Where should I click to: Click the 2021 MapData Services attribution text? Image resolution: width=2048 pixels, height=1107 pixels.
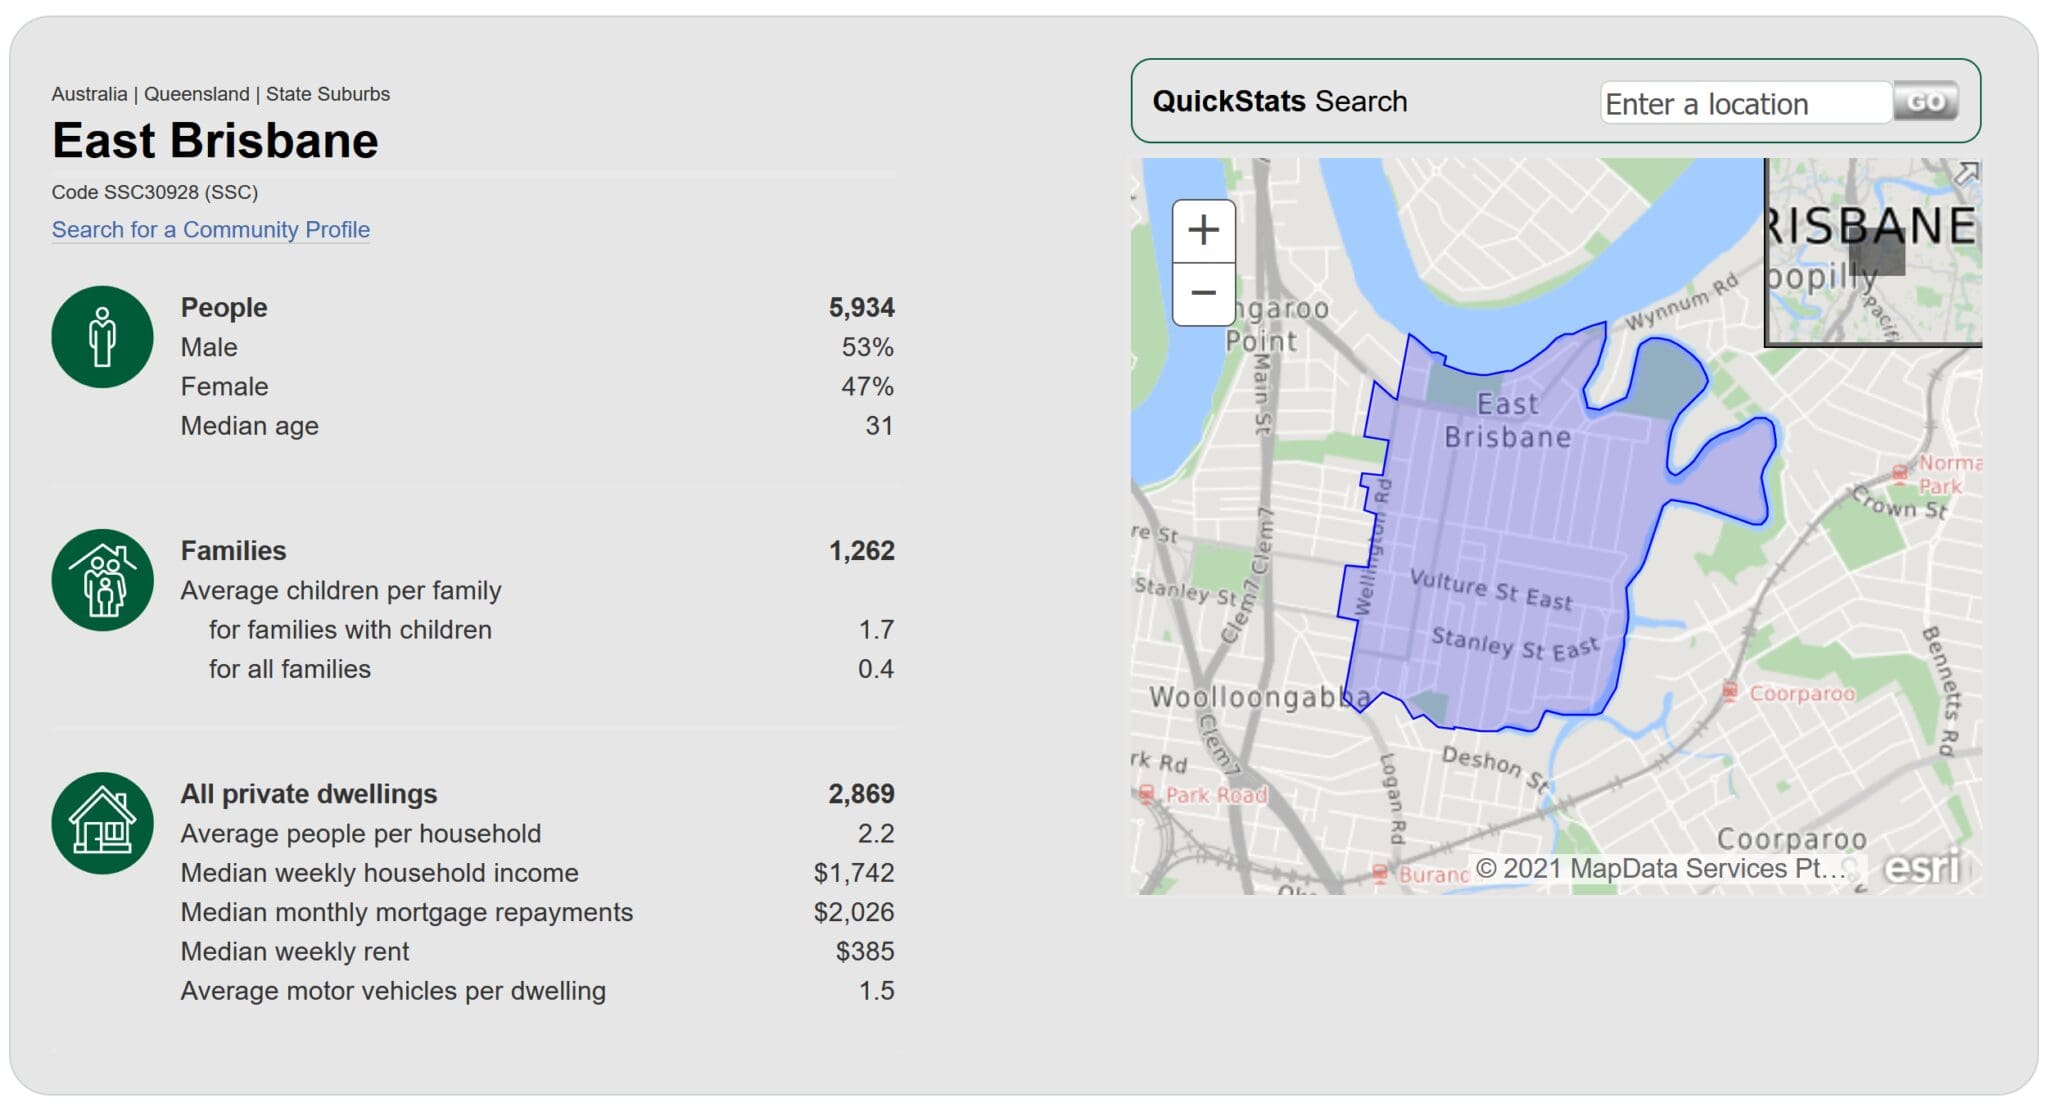[x=1660, y=868]
